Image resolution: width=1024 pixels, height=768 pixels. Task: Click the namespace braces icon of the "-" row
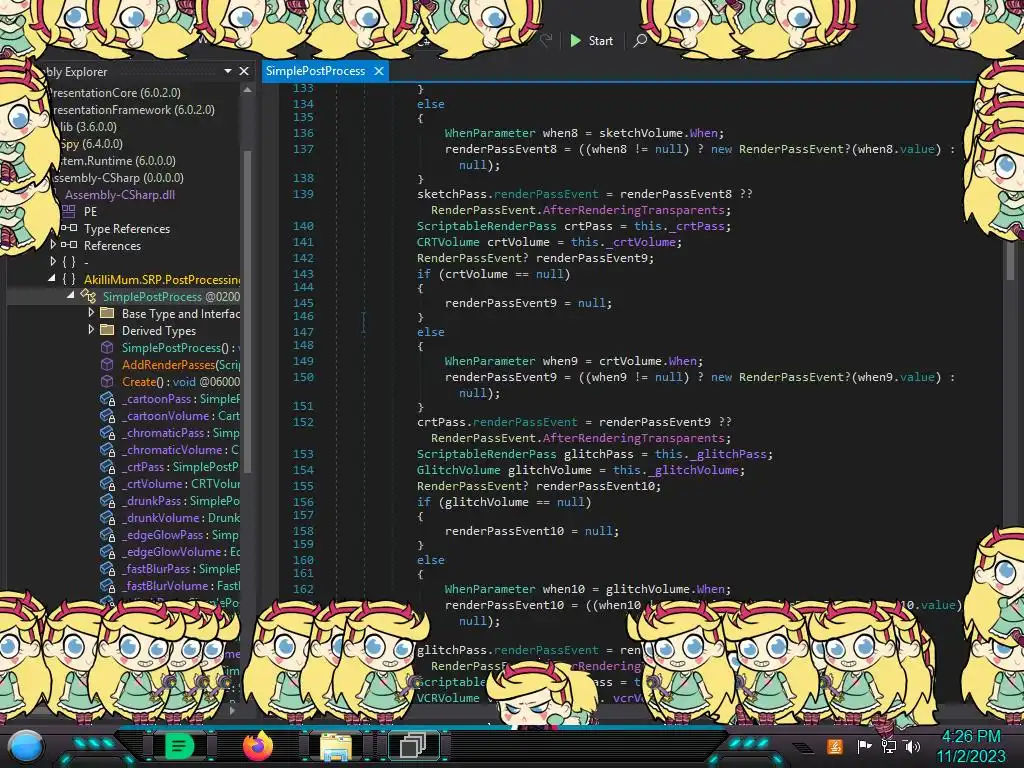(x=69, y=262)
